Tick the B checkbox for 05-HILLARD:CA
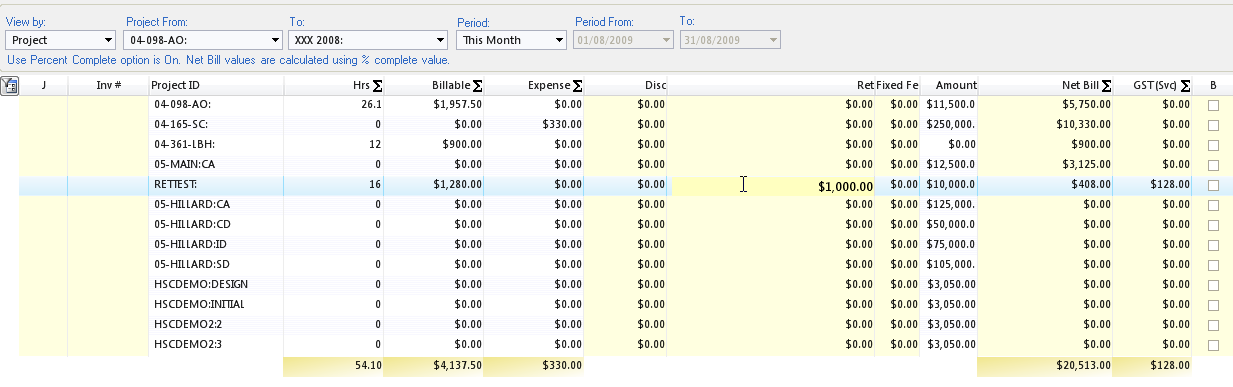 [1213, 205]
